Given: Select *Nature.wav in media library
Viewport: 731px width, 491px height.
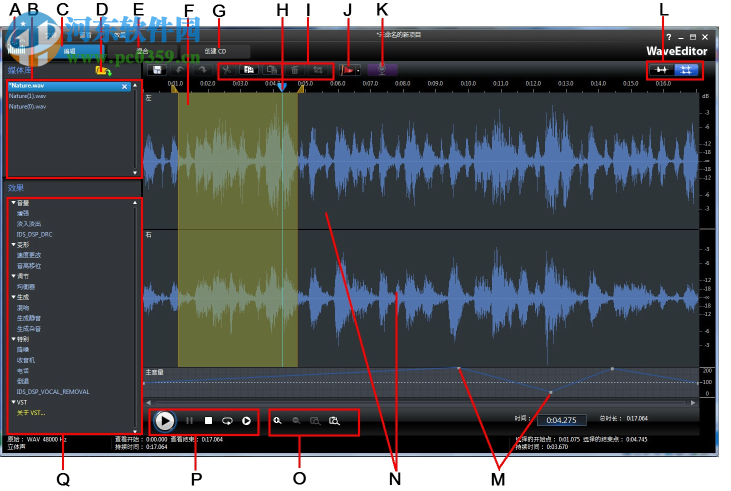Looking at the screenshot, I should (69, 86).
